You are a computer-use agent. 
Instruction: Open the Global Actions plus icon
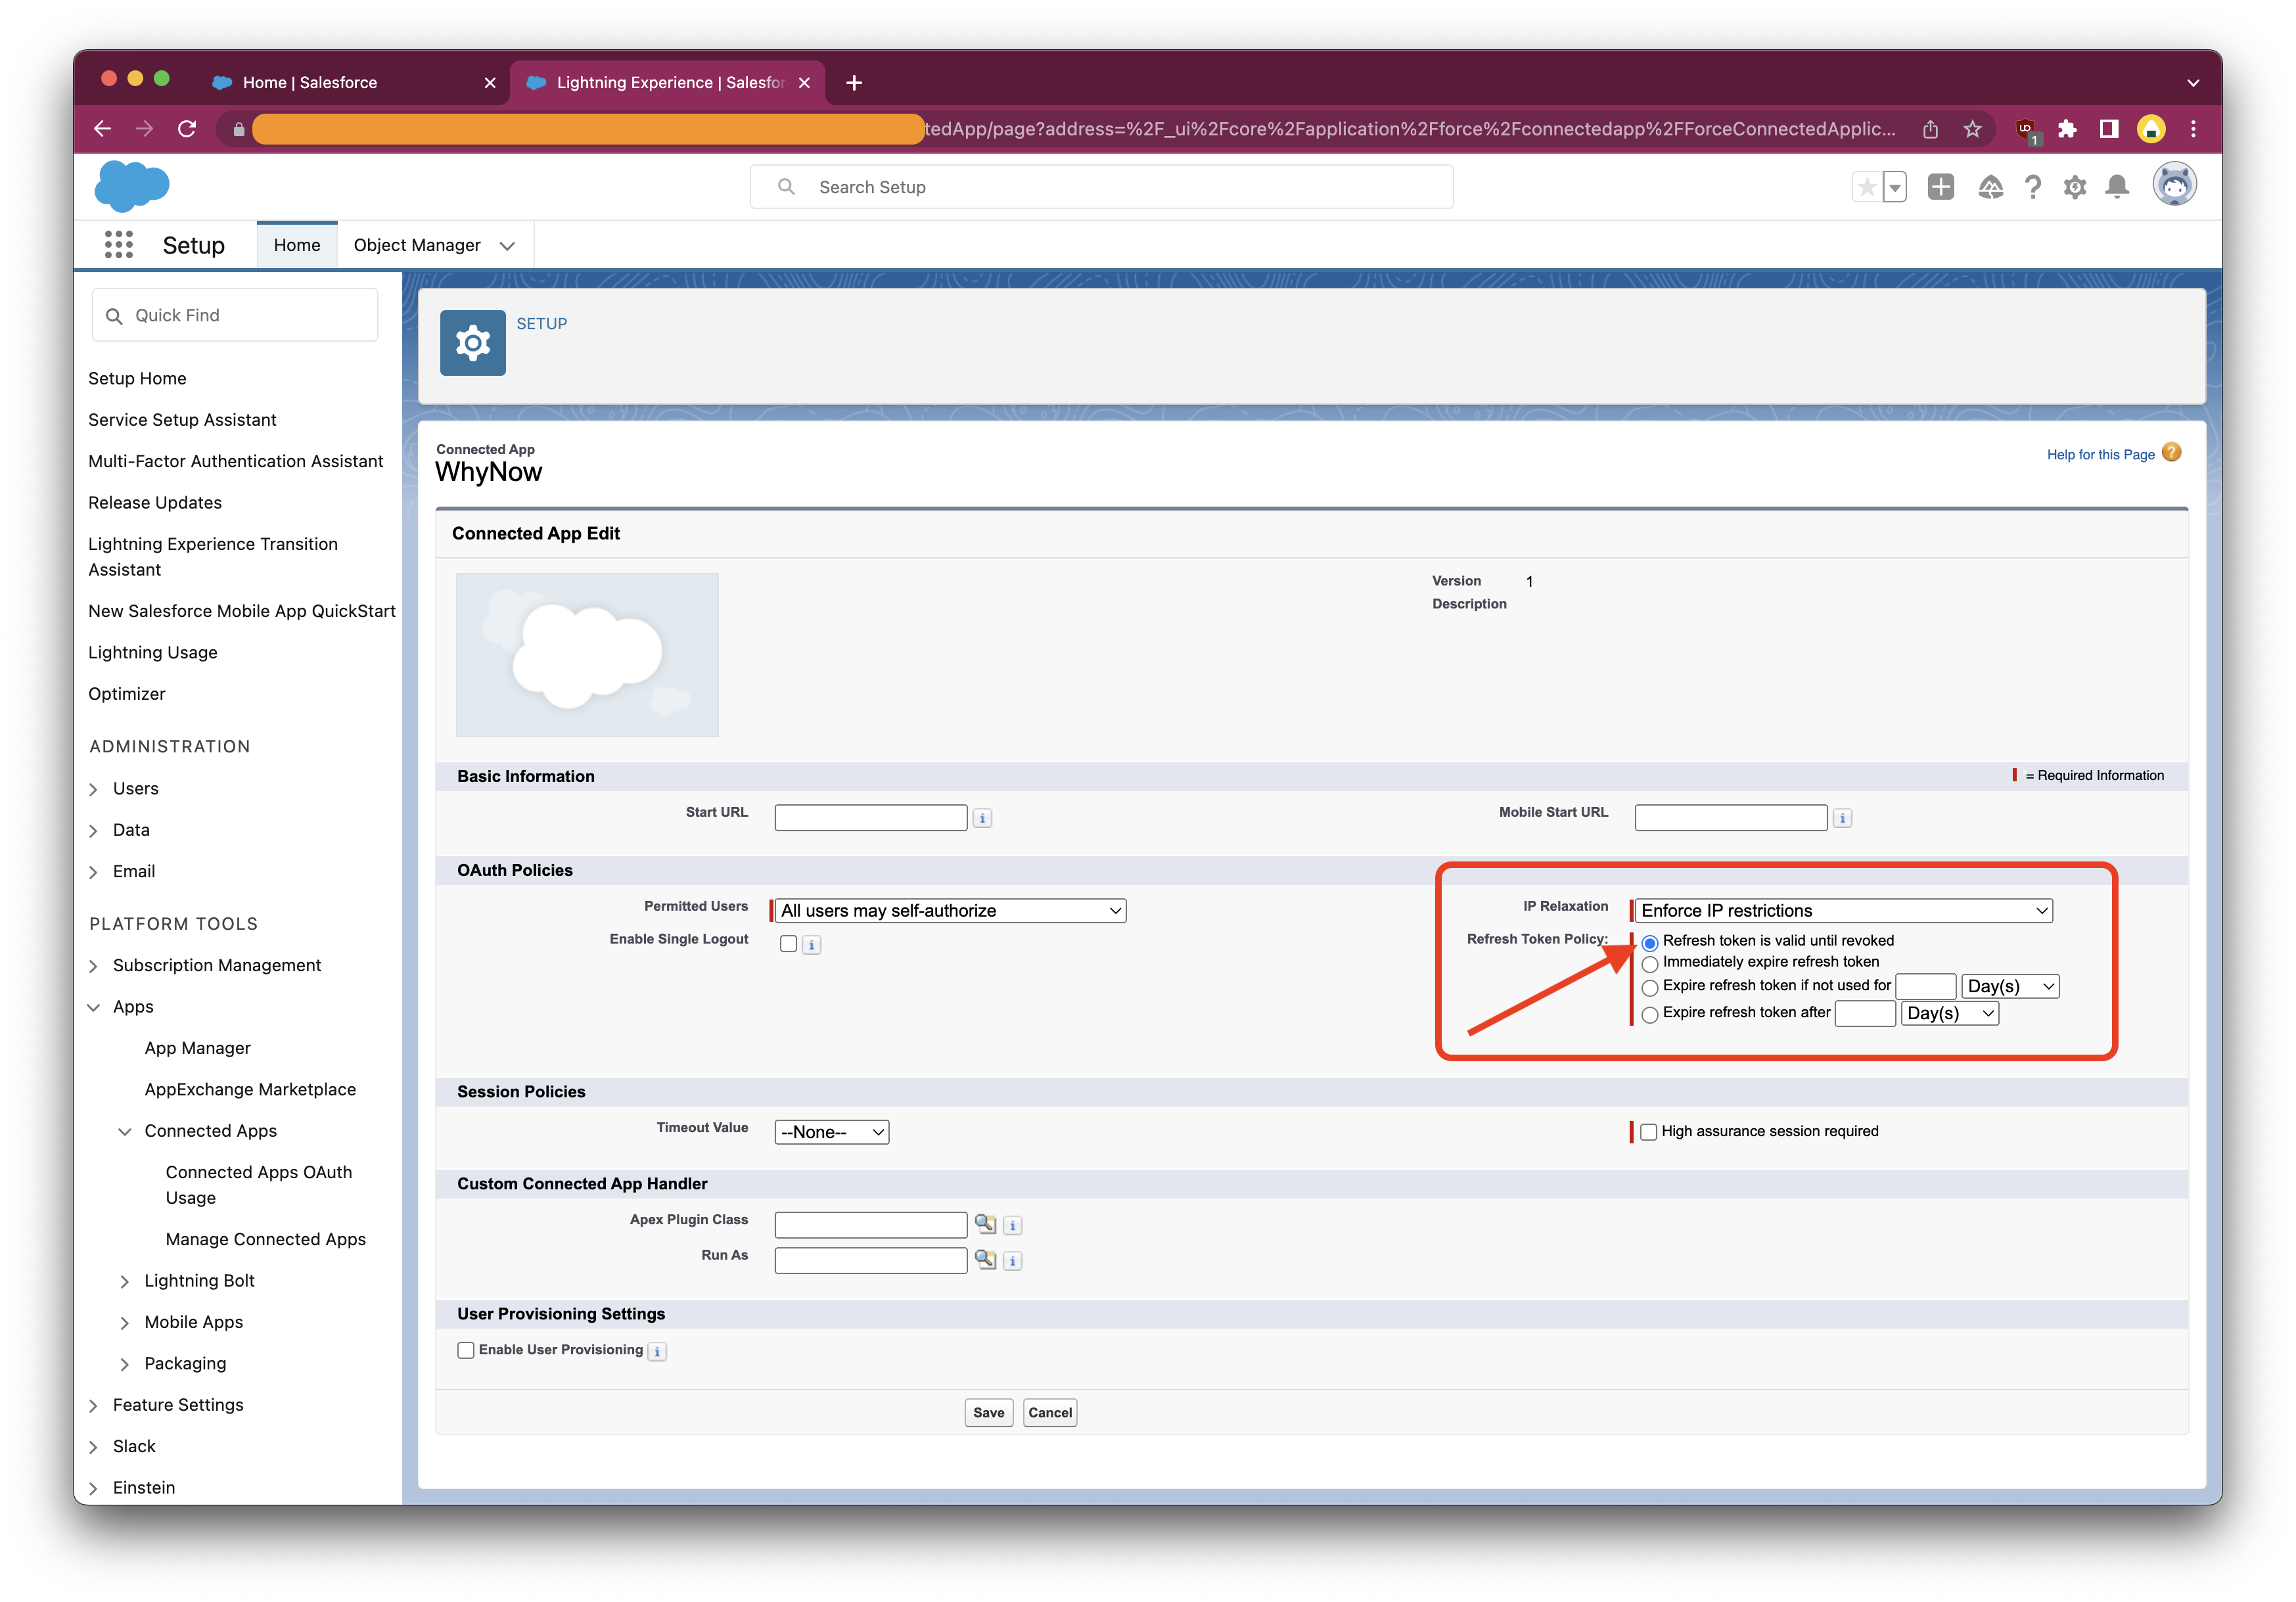[1941, 187]
